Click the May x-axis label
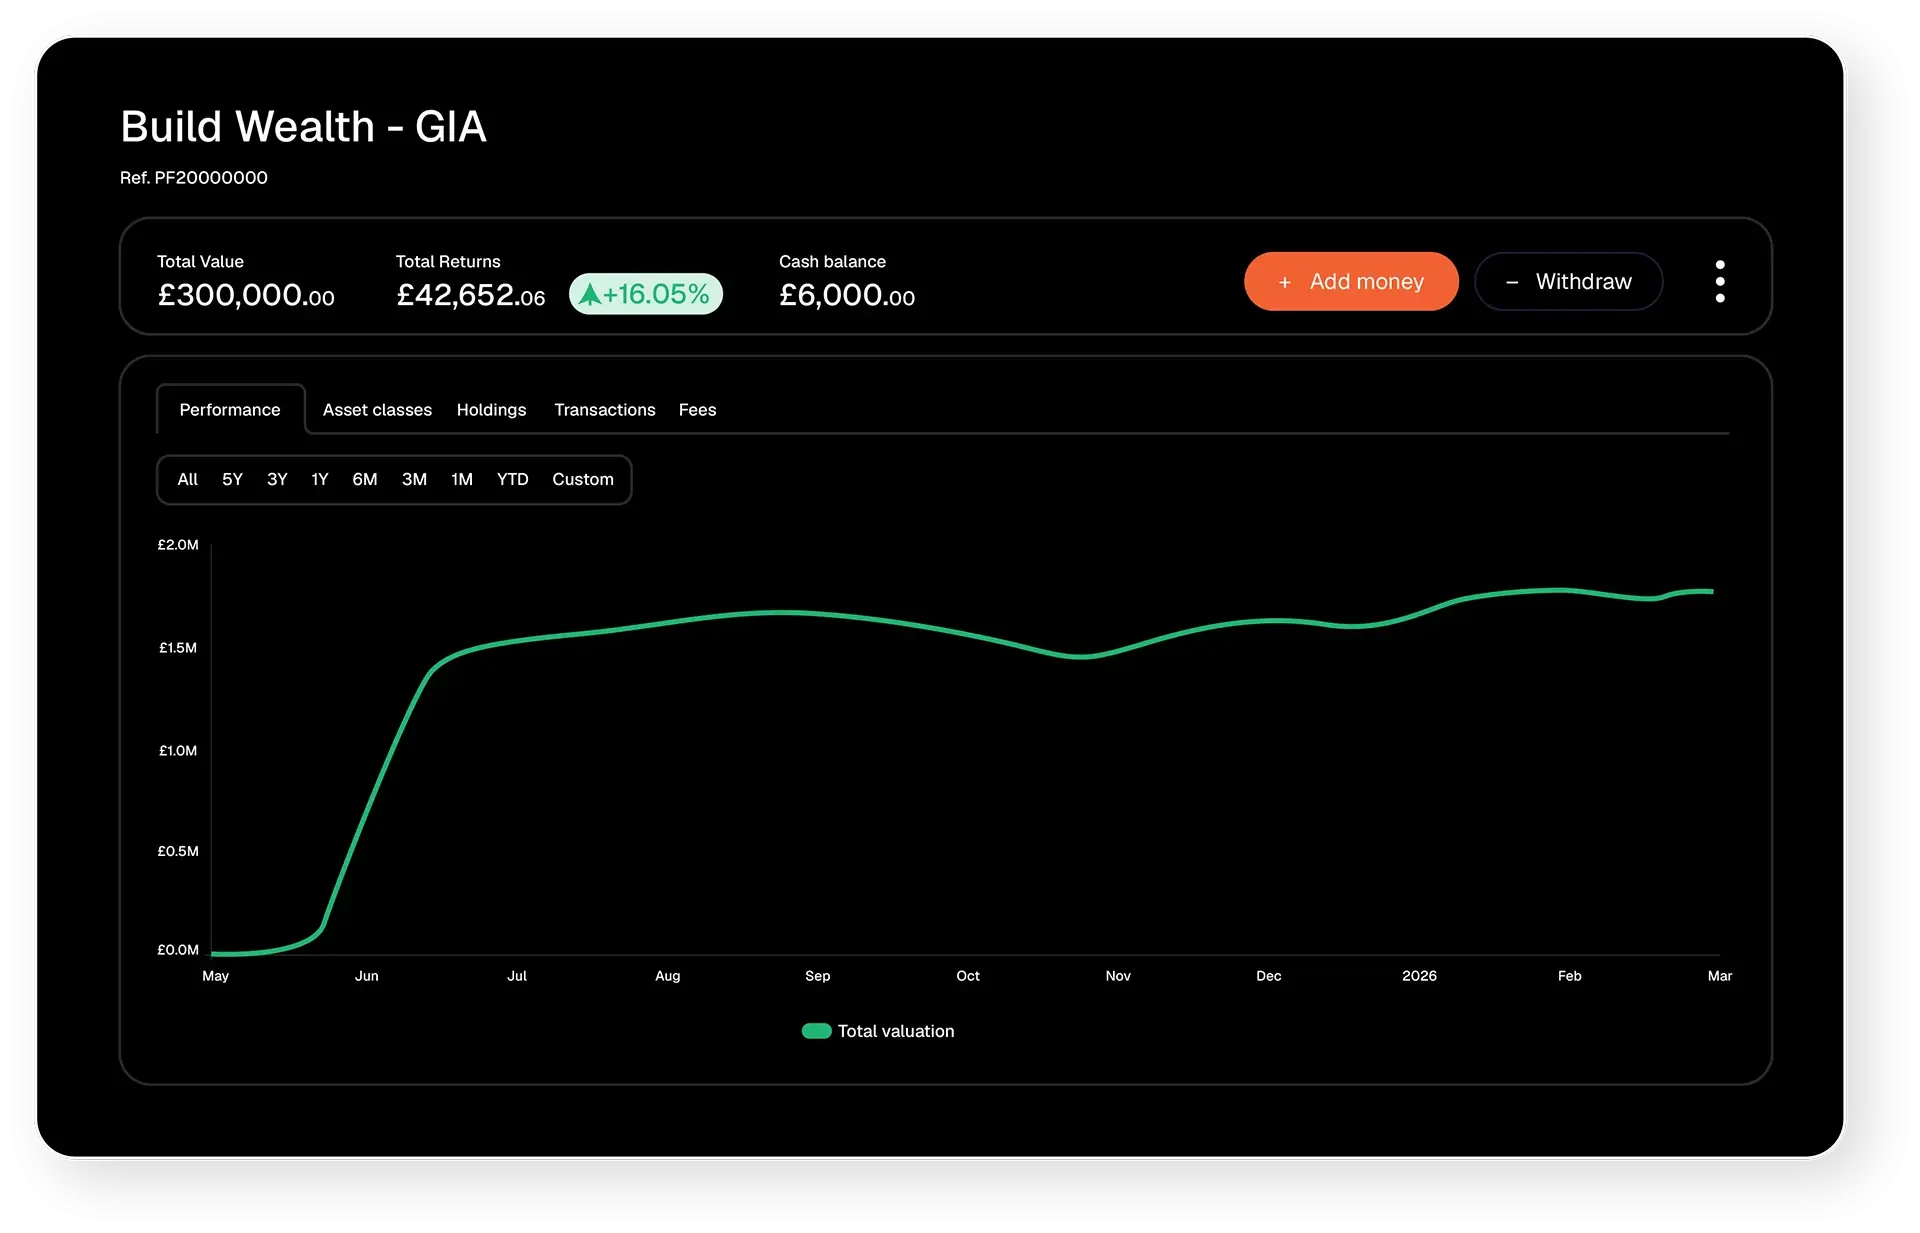 [x=215, y=975]
